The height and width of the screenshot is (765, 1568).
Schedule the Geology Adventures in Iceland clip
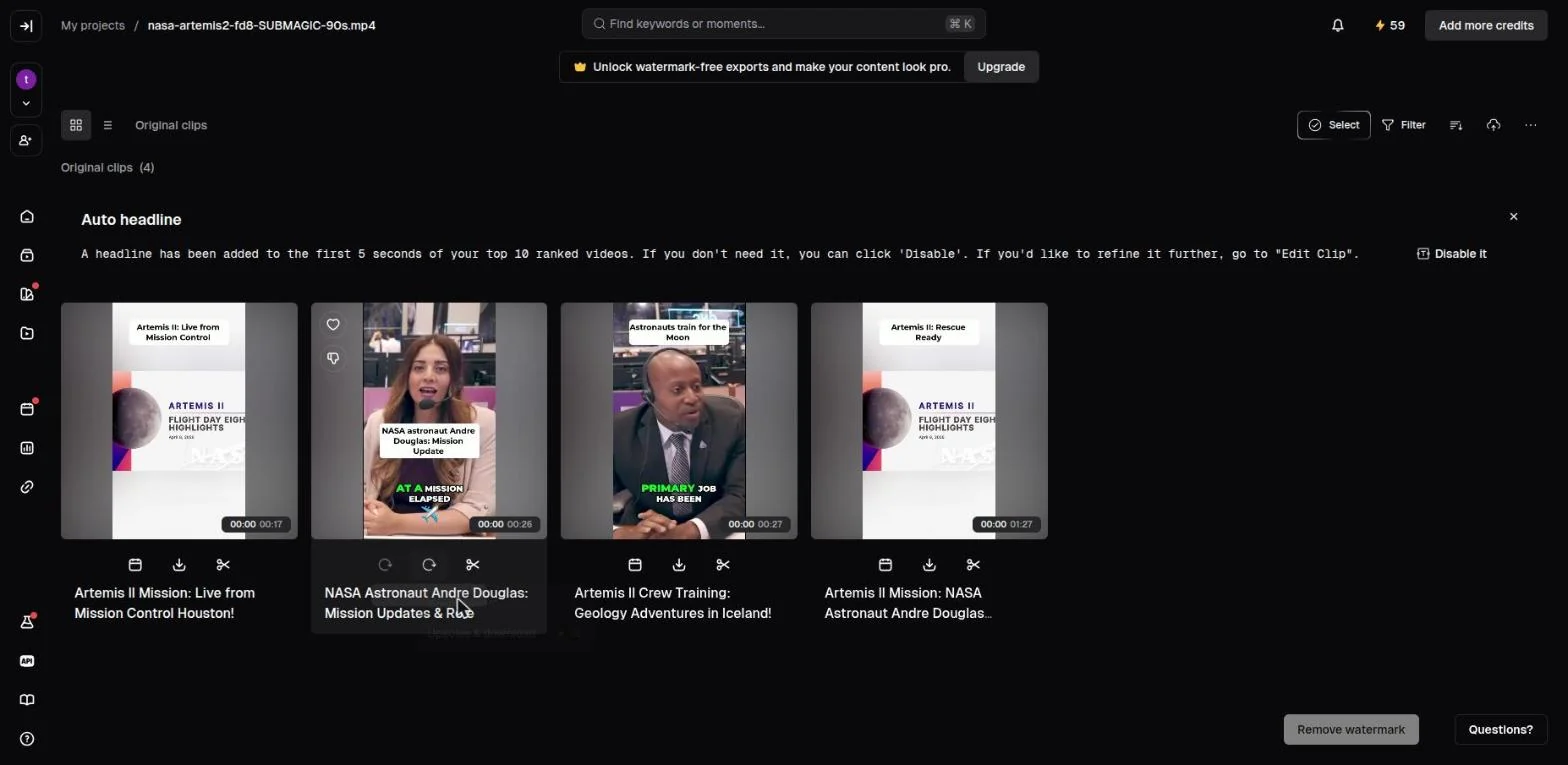click(635, 565)
